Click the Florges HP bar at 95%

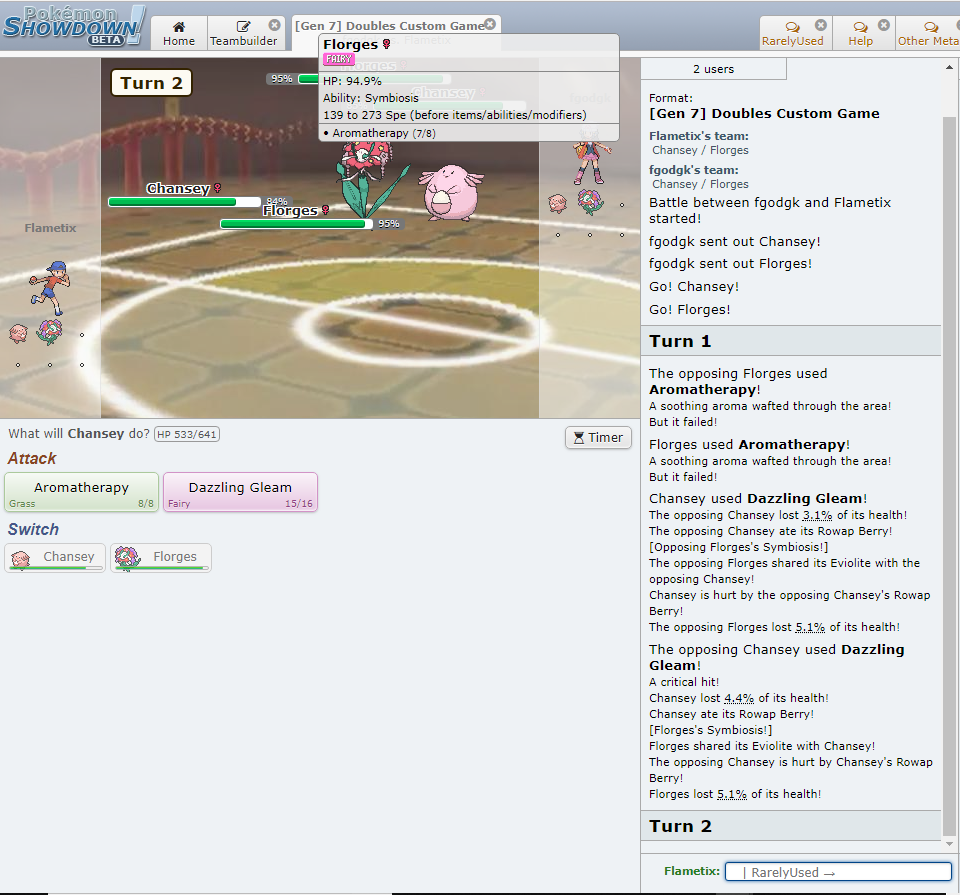[296, 224]
